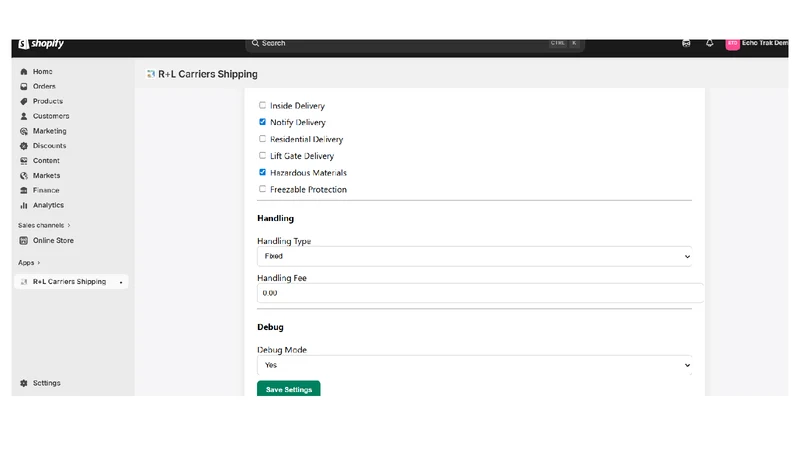This screenshot has width=800, height=450.
Task: Open Finance page
Action: point(46,190)
